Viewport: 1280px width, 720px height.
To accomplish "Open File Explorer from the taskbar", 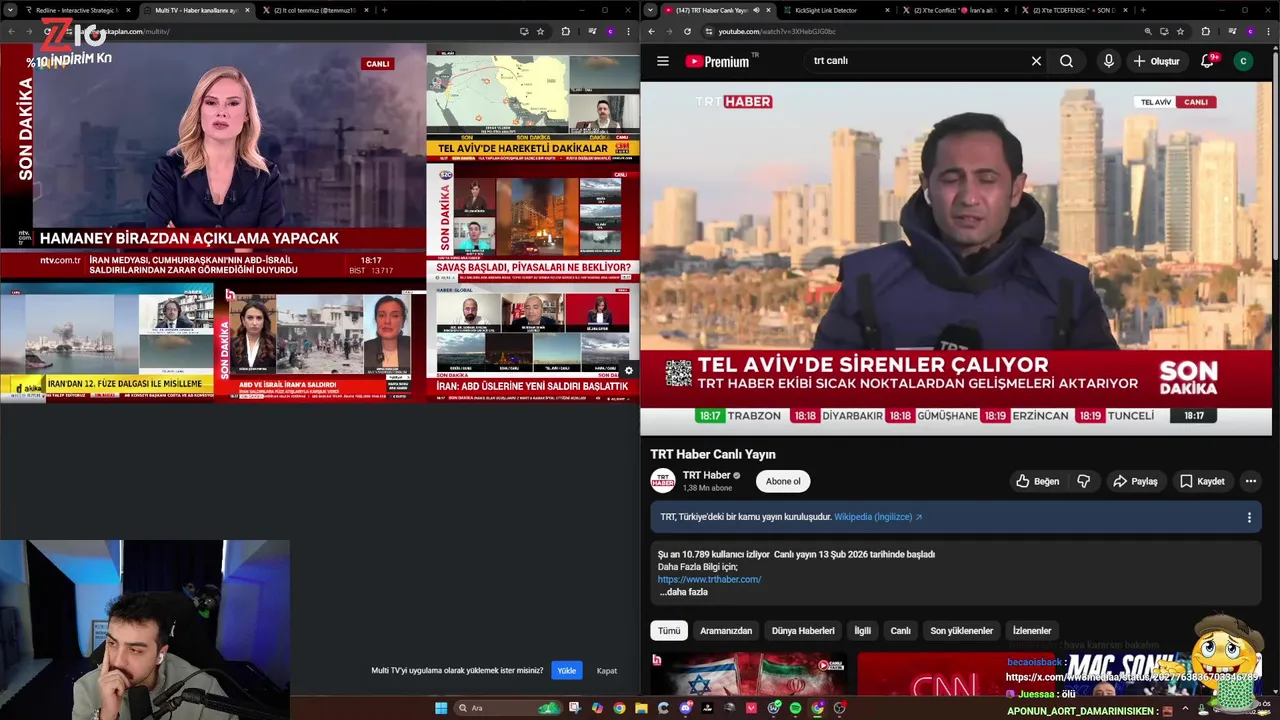I will (x=641, y=708).
